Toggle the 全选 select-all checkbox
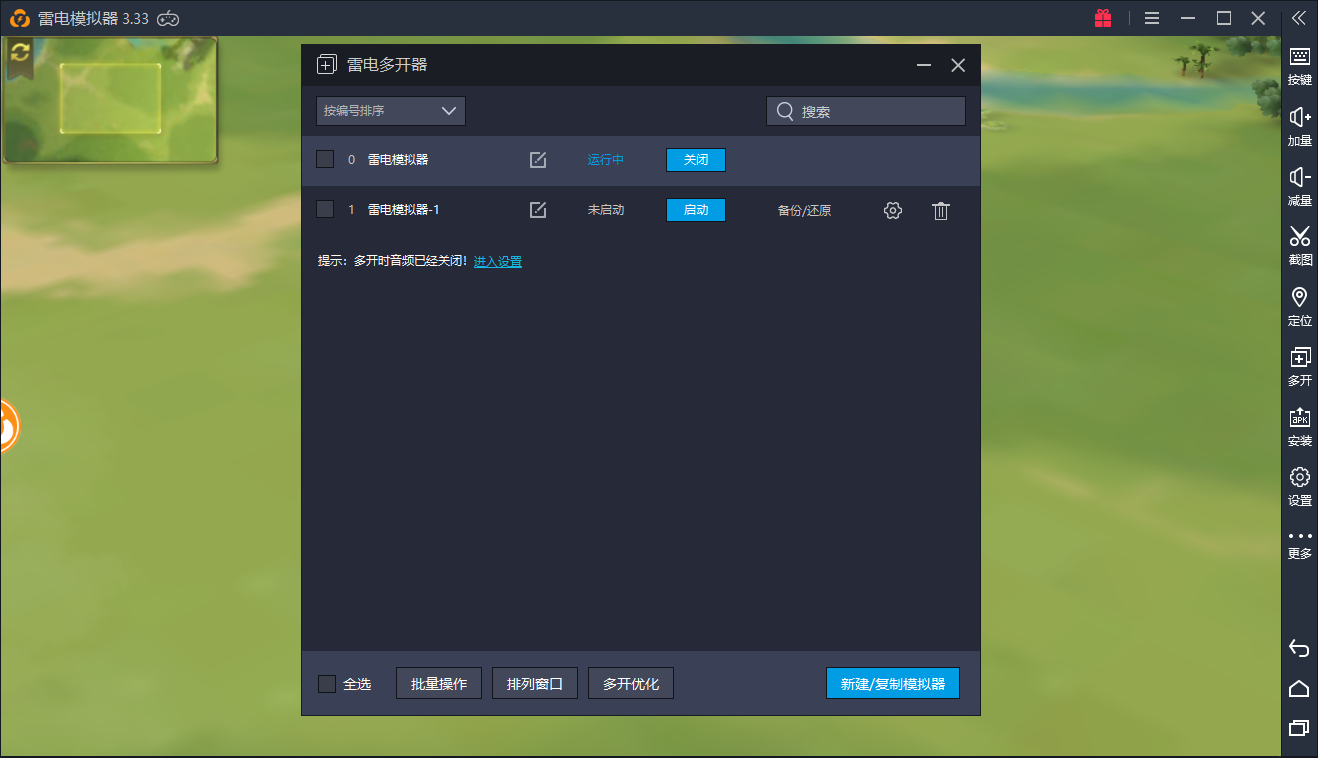 pos(327,684)
